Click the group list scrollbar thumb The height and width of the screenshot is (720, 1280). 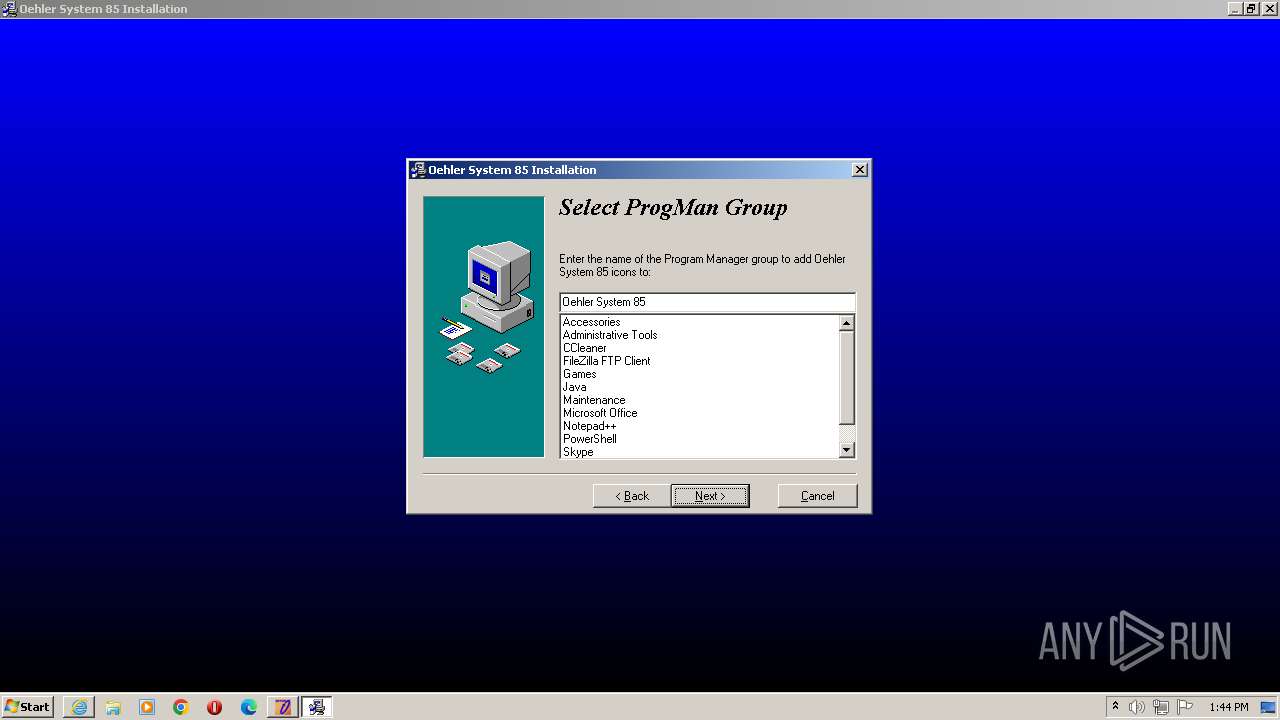coord(846,377)
